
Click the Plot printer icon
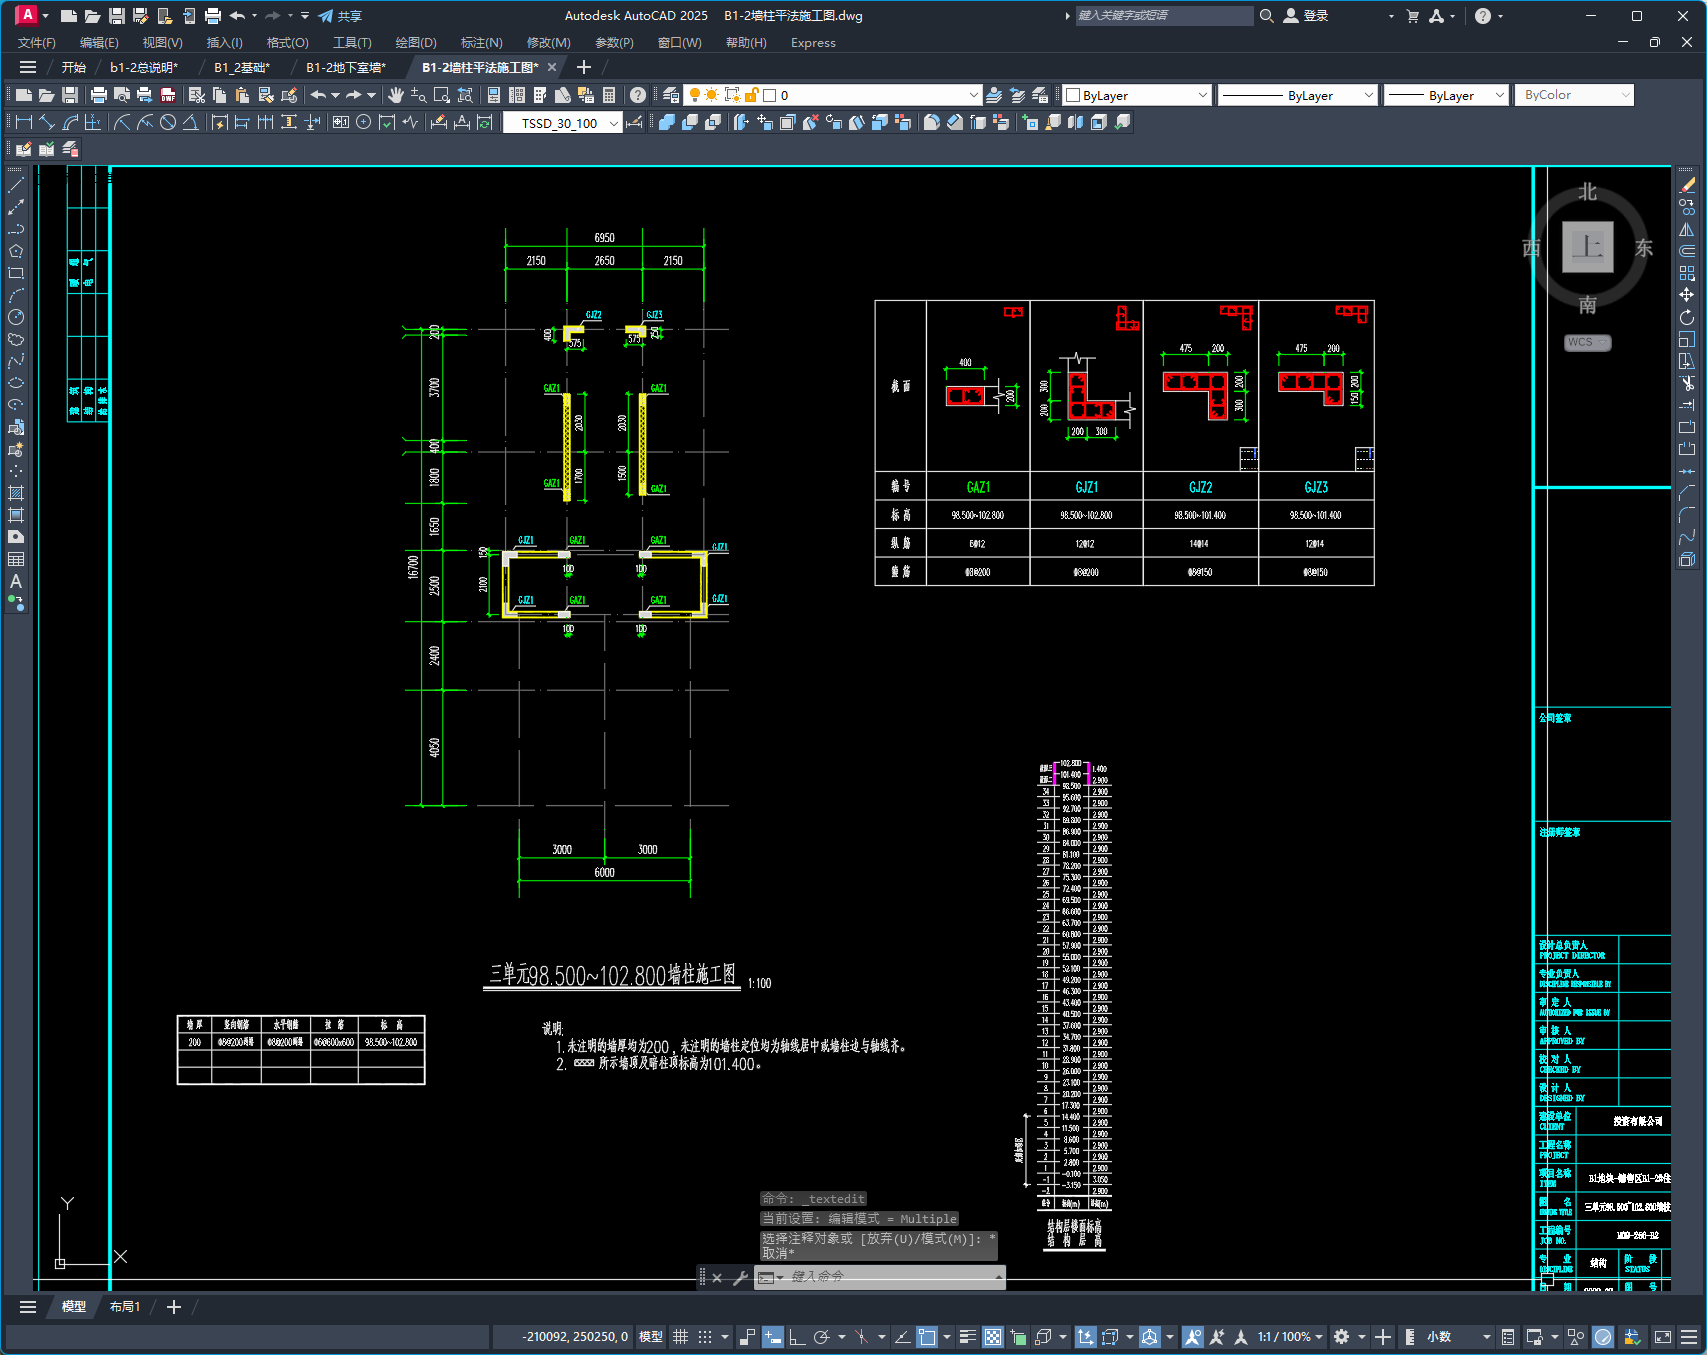[98, 95]
